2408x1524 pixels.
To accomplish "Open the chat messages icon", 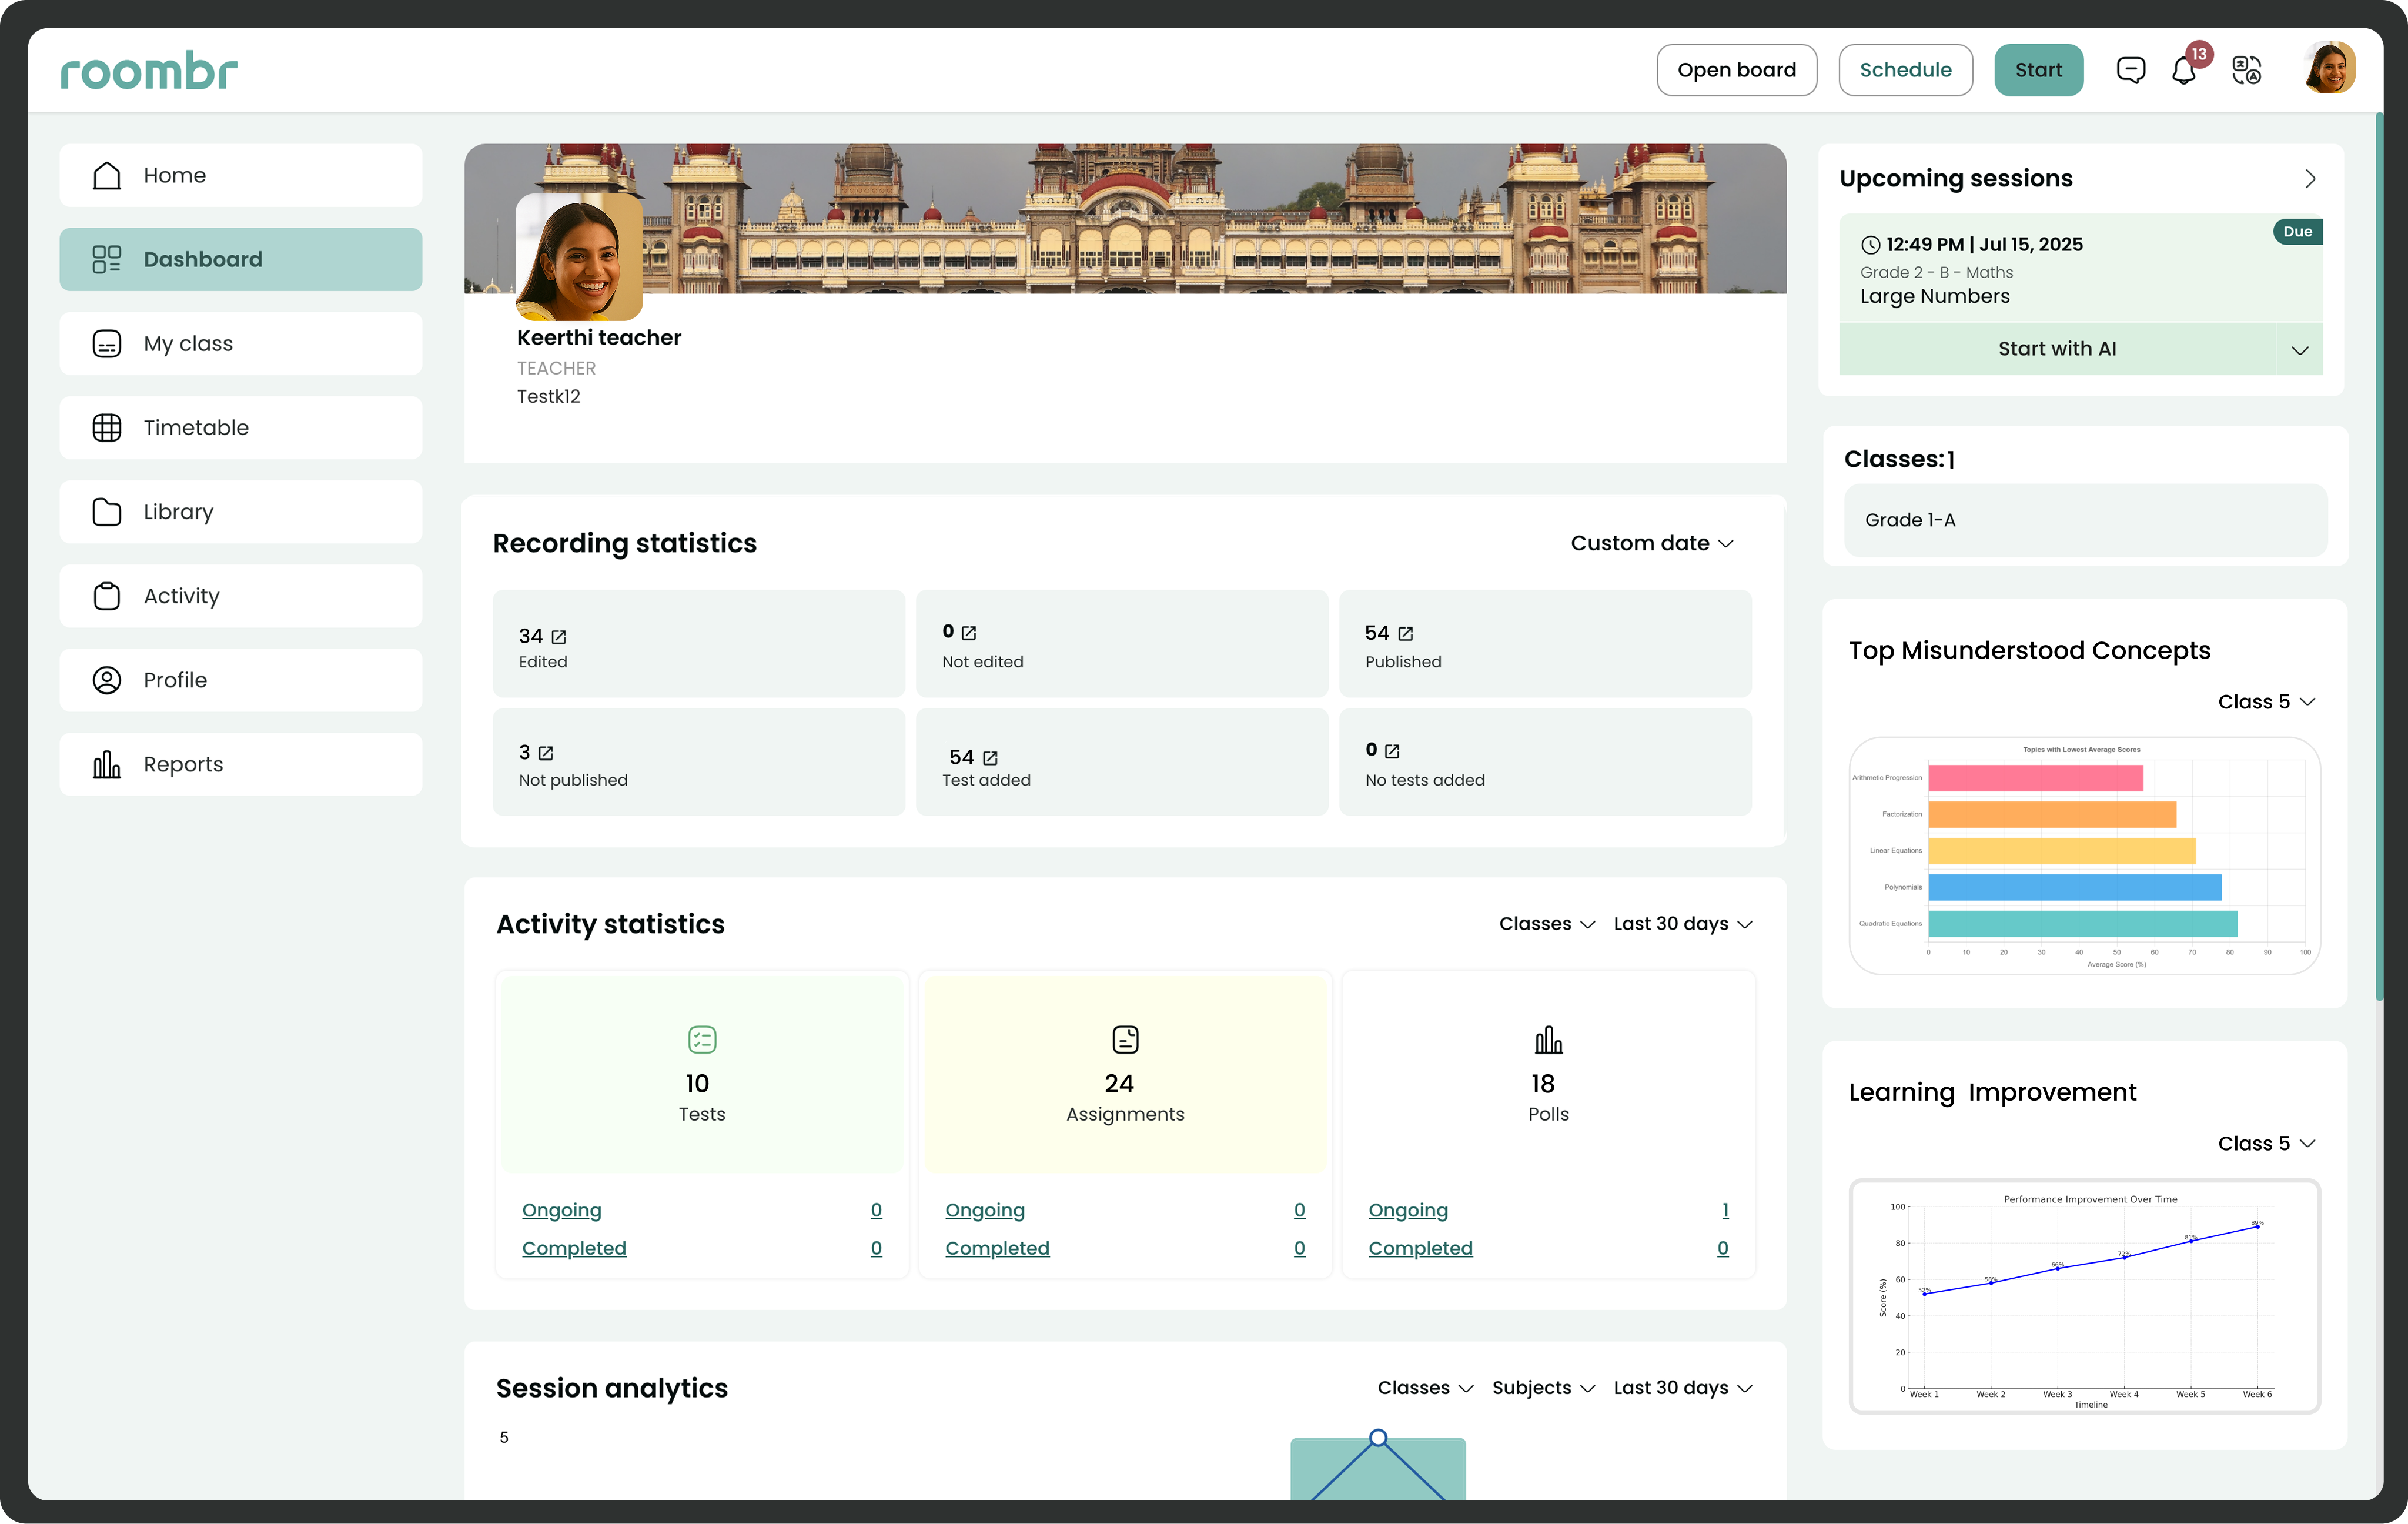I will 2130,70.
